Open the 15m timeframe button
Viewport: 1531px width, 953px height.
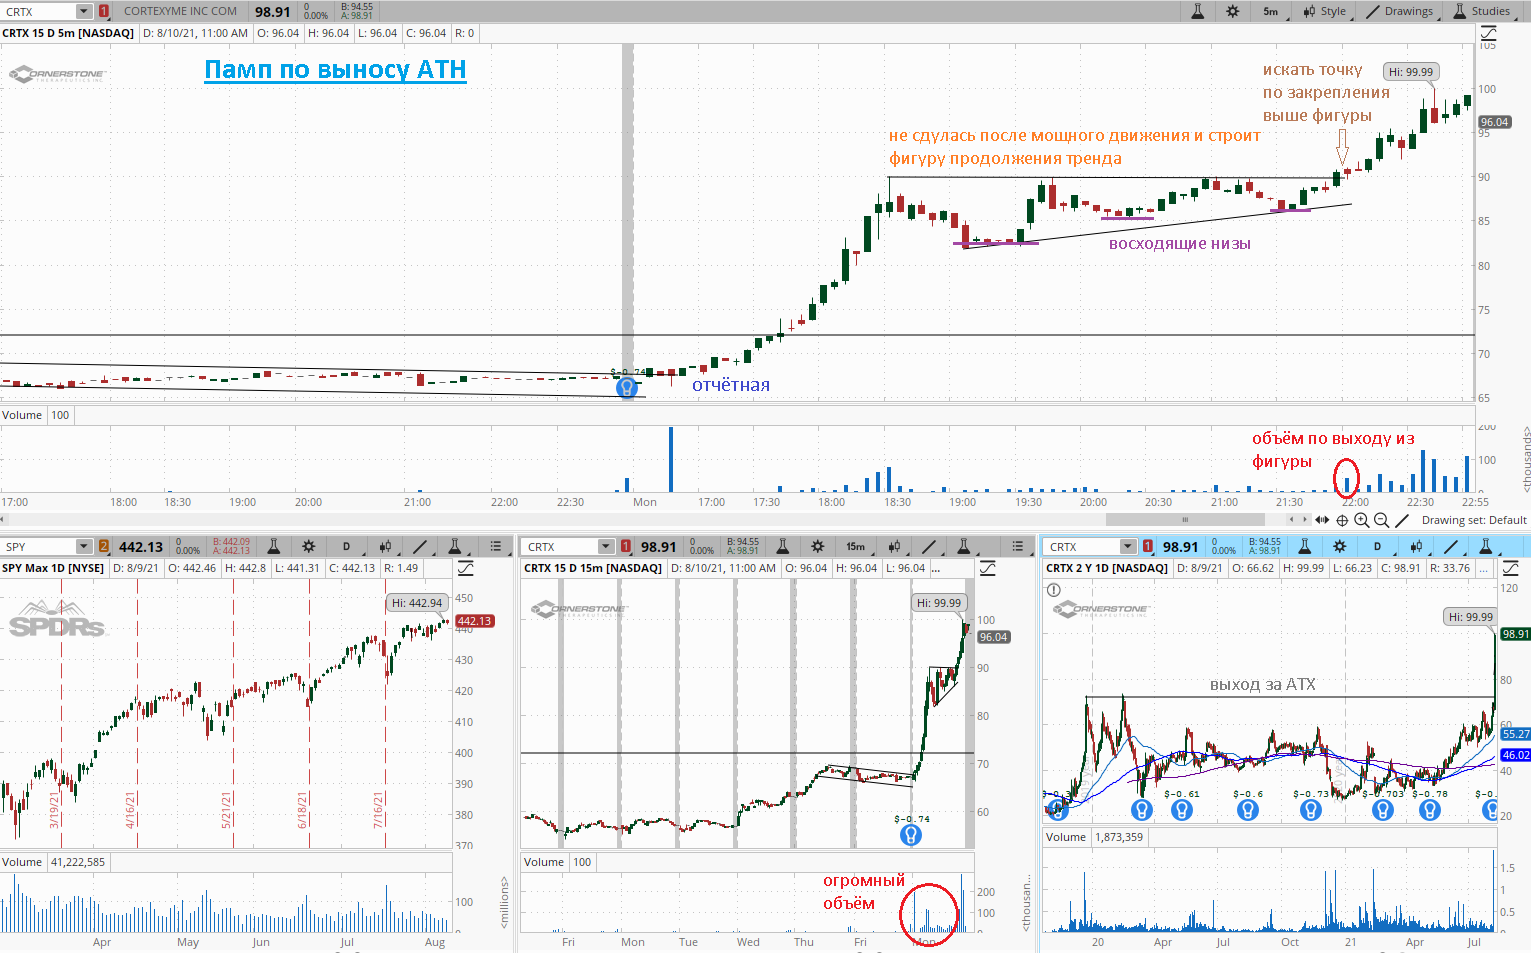(856, 547)
